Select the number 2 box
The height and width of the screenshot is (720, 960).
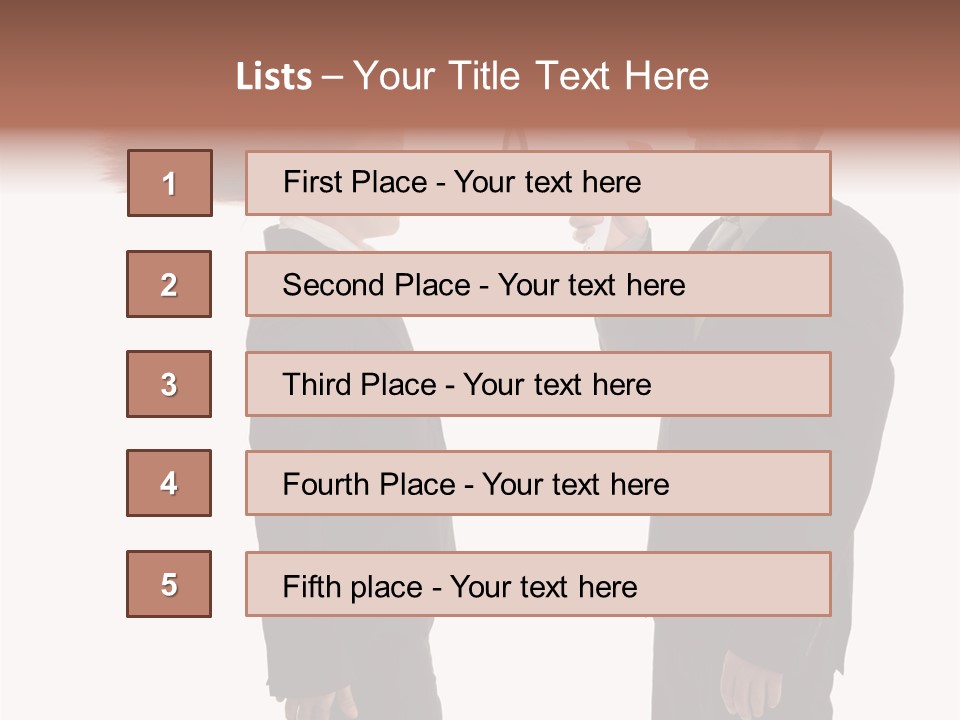click(169, 284)
